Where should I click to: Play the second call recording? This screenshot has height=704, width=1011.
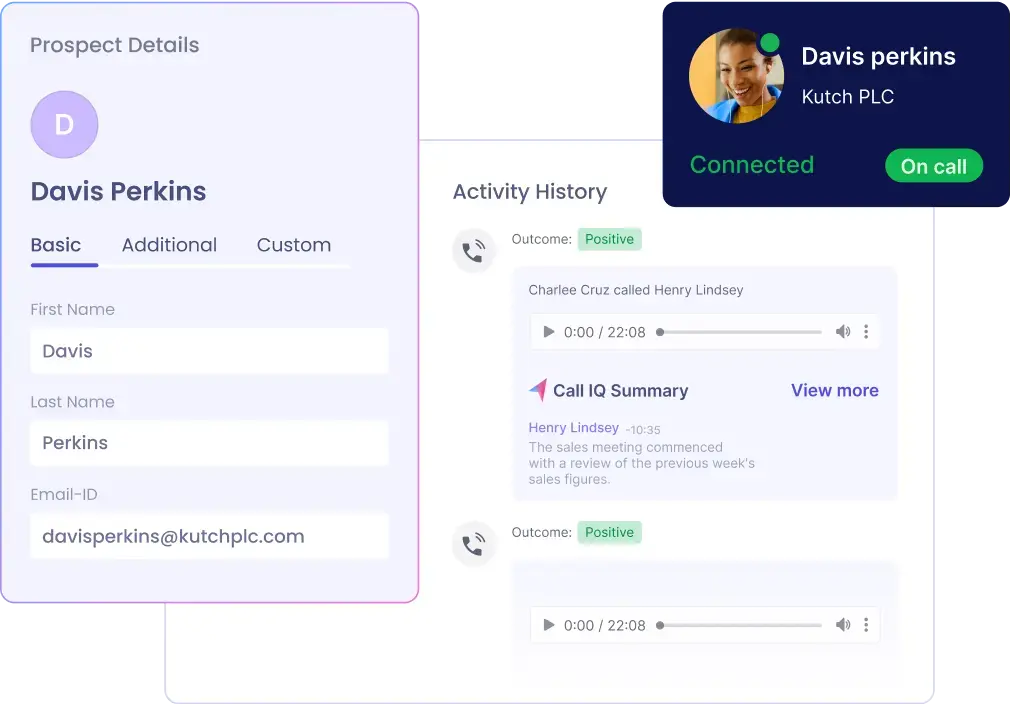[548, 625]
